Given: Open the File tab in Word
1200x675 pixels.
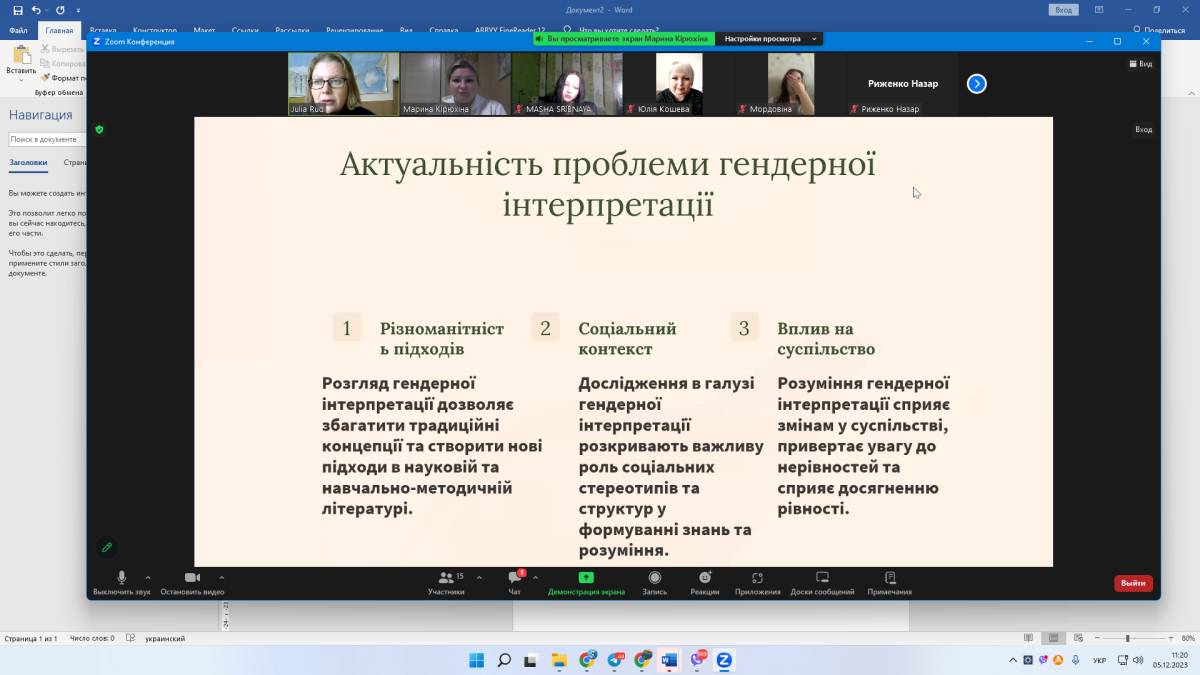Looking at the screenshot, I should click(x=18, y=31).
